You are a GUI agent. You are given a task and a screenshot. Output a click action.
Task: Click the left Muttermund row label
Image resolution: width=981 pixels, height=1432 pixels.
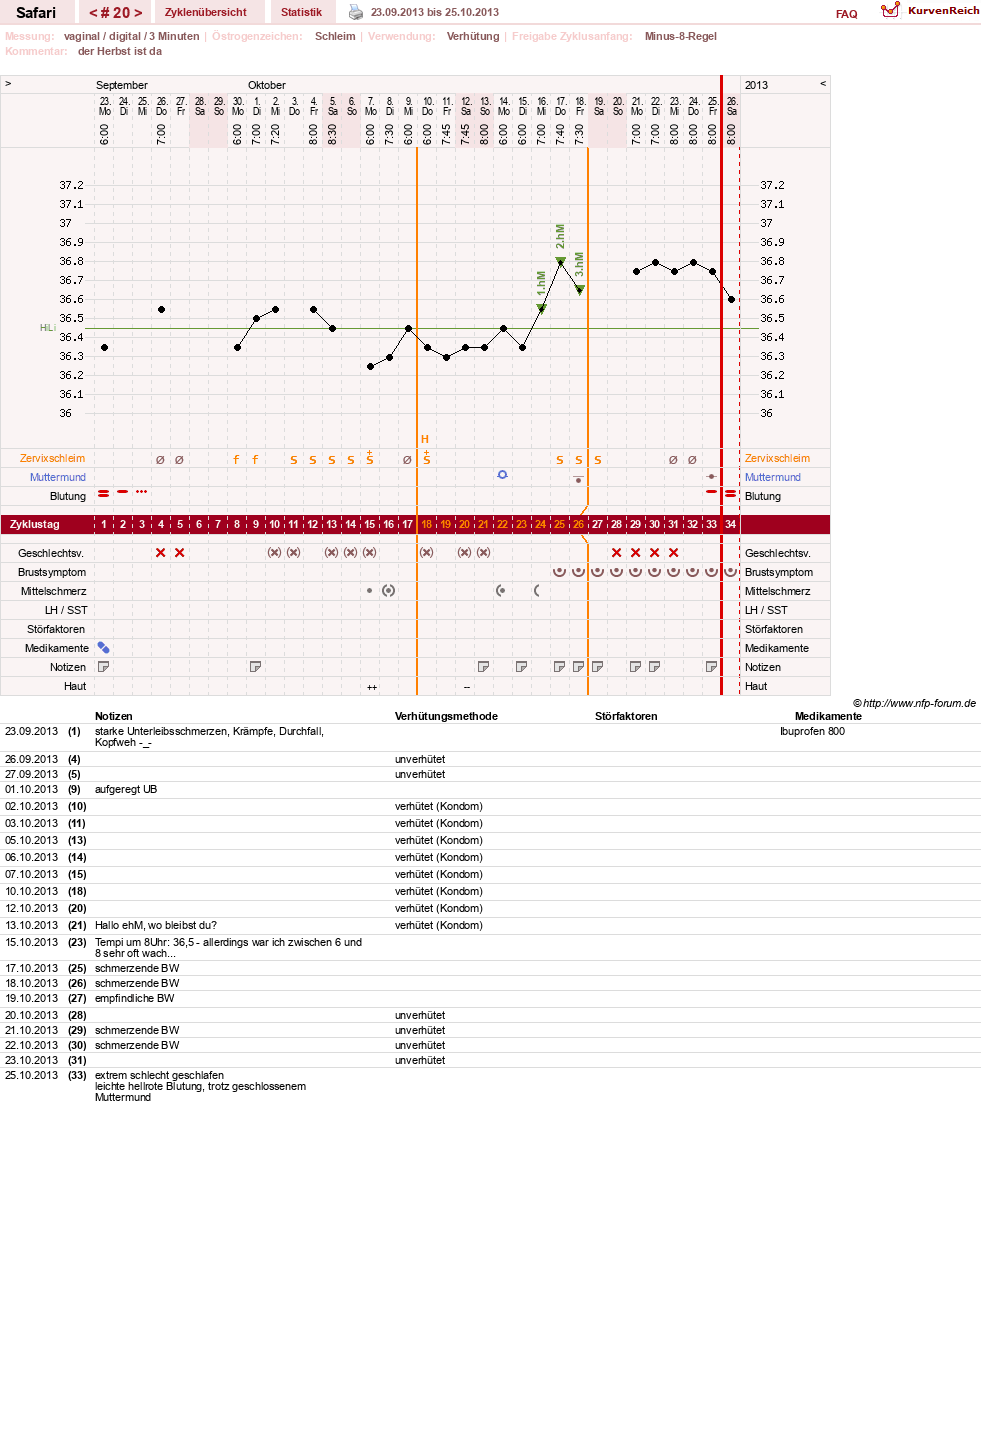[x=58, y=477]
